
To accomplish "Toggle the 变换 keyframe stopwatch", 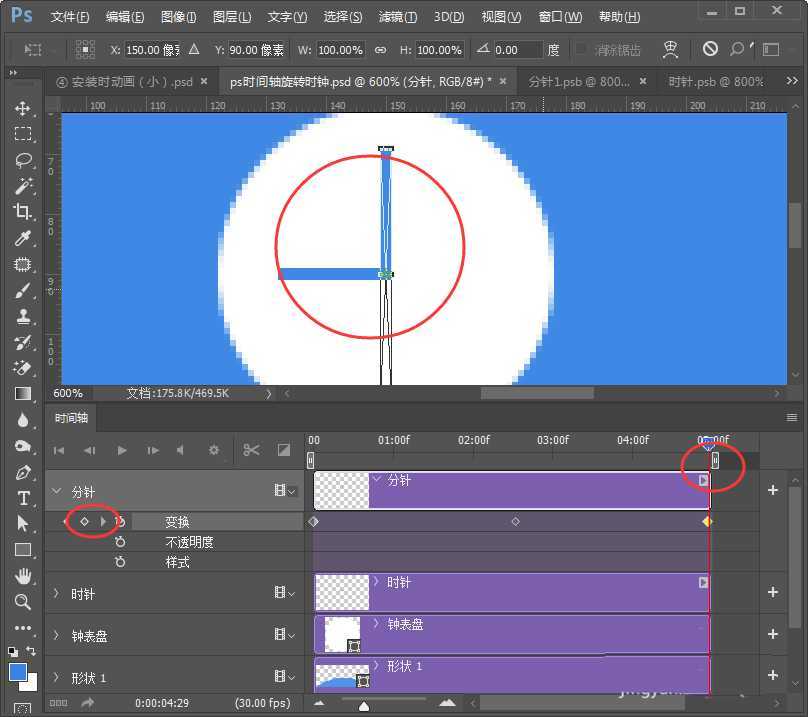I will click(120, 522).
